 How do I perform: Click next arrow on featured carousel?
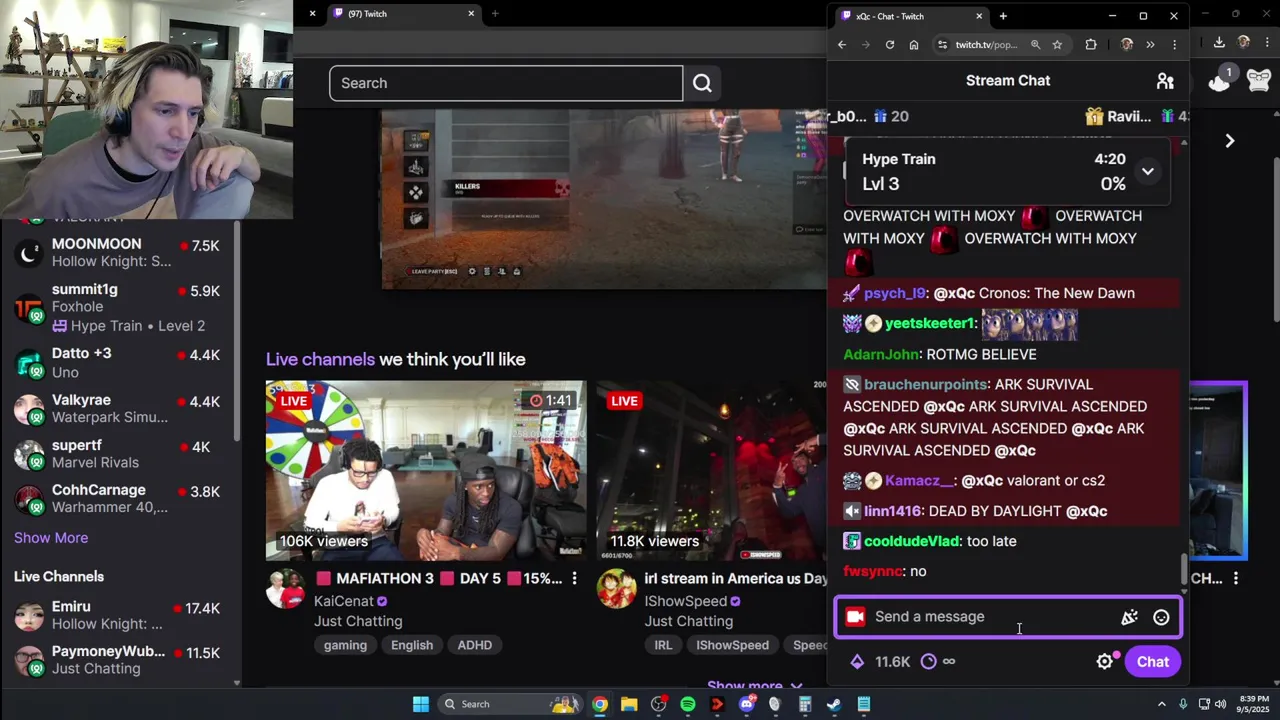coord(1230,141)
